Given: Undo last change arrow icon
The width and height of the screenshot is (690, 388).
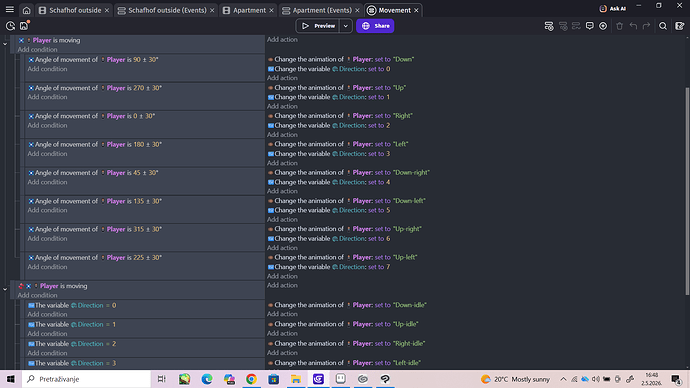Looking at the screenshot, I should point(633,26).
